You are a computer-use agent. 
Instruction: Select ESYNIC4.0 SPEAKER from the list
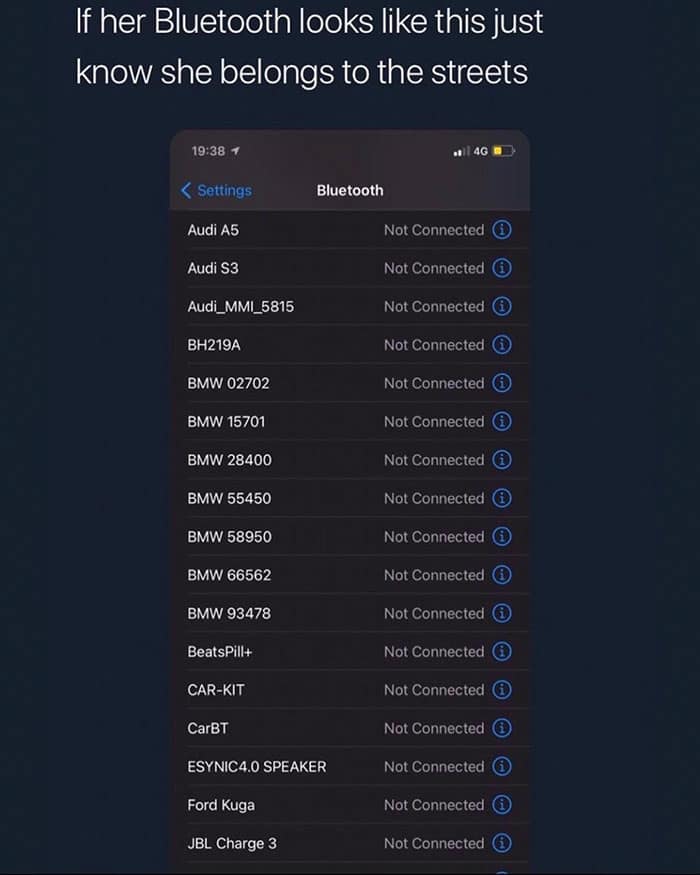click(257, 767)
